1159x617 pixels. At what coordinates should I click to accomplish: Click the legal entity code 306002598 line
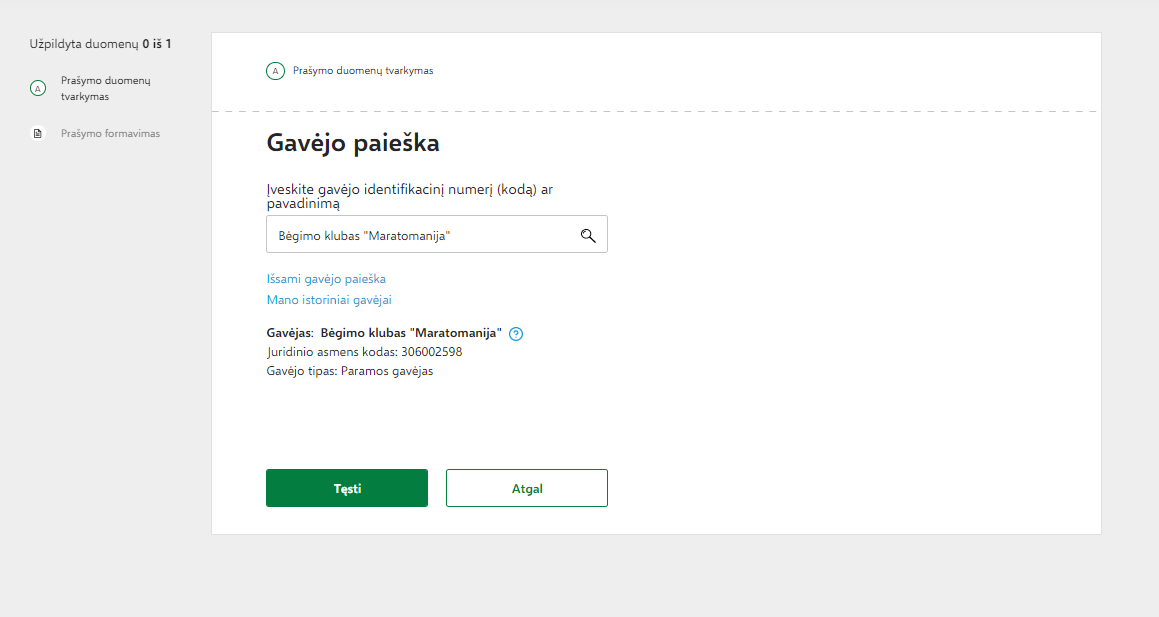coord(364,352)
